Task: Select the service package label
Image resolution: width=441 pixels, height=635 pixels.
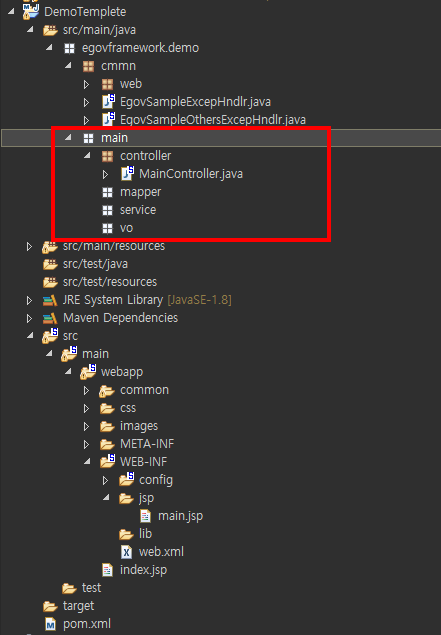Action: coord(138,210)
